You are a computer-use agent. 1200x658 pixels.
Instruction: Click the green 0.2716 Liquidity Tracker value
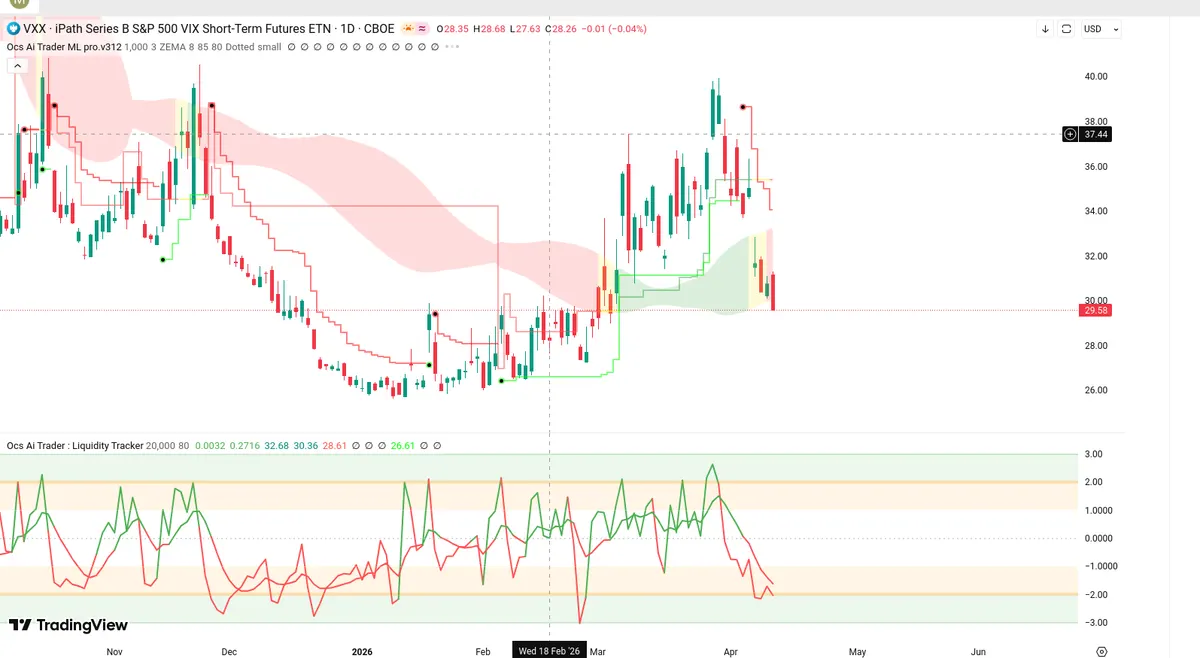[245, 446]
